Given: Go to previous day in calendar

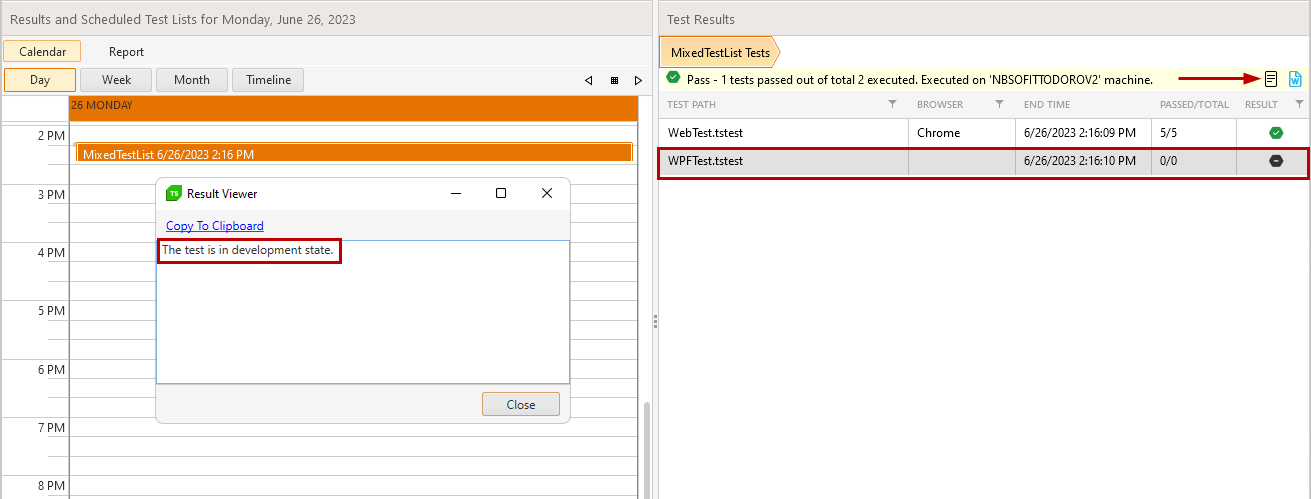Looking at the screenshot, I should pos(588,80).
